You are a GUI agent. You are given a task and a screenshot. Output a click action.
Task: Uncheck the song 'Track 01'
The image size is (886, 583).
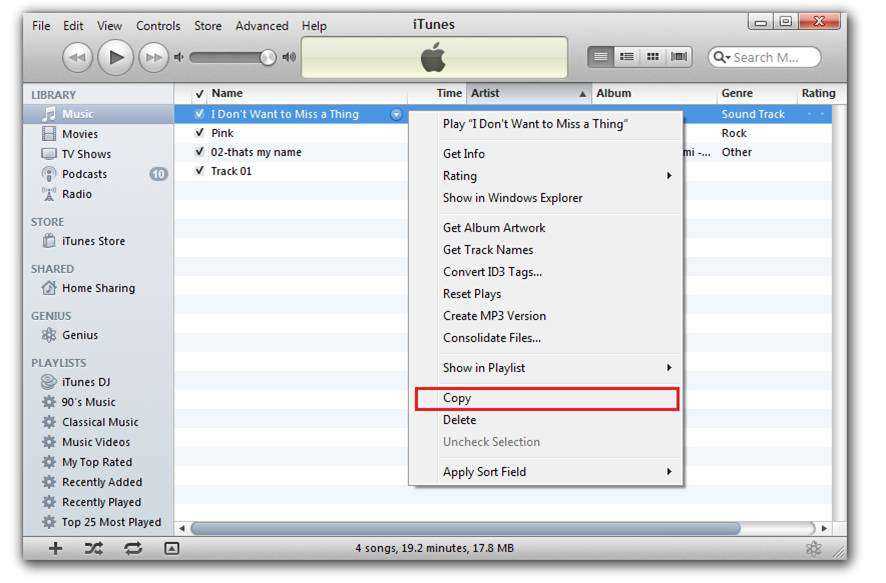point(199,171)
